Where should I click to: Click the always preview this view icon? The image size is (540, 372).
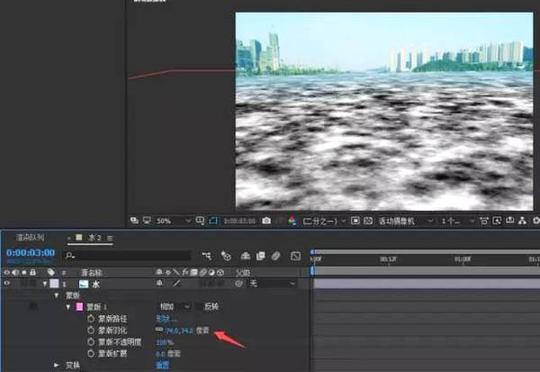point(134,220)
